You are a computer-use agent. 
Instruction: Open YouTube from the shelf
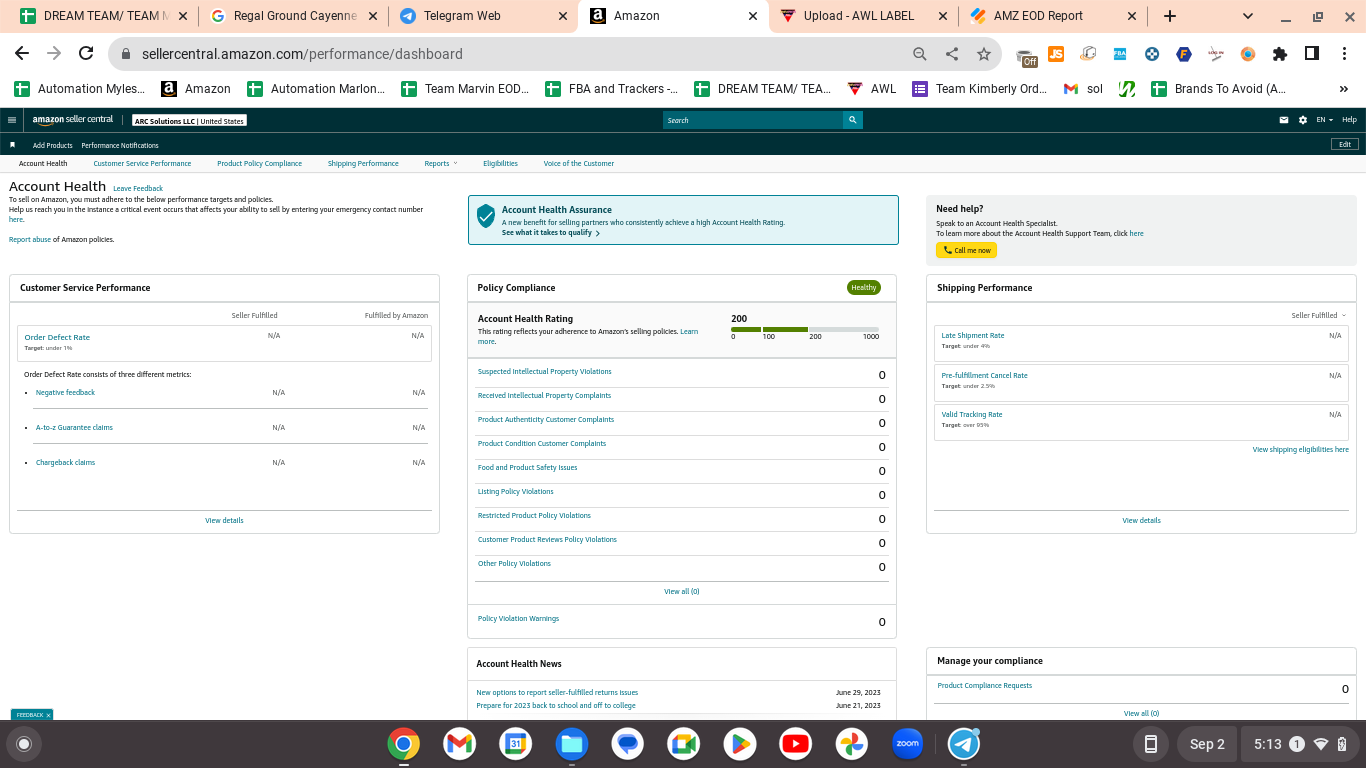pyautogui.click(x=796, y=744)
